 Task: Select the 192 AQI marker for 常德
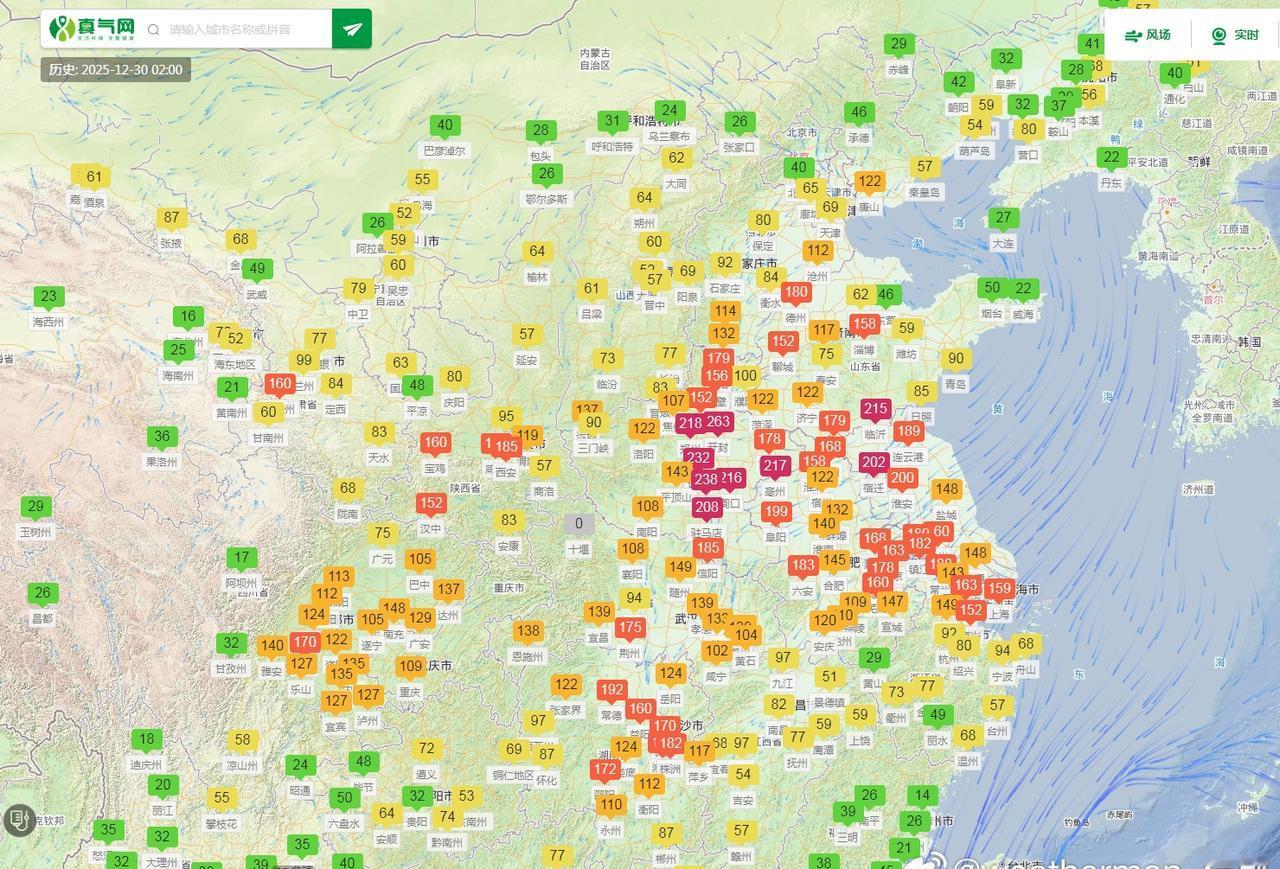612,689
